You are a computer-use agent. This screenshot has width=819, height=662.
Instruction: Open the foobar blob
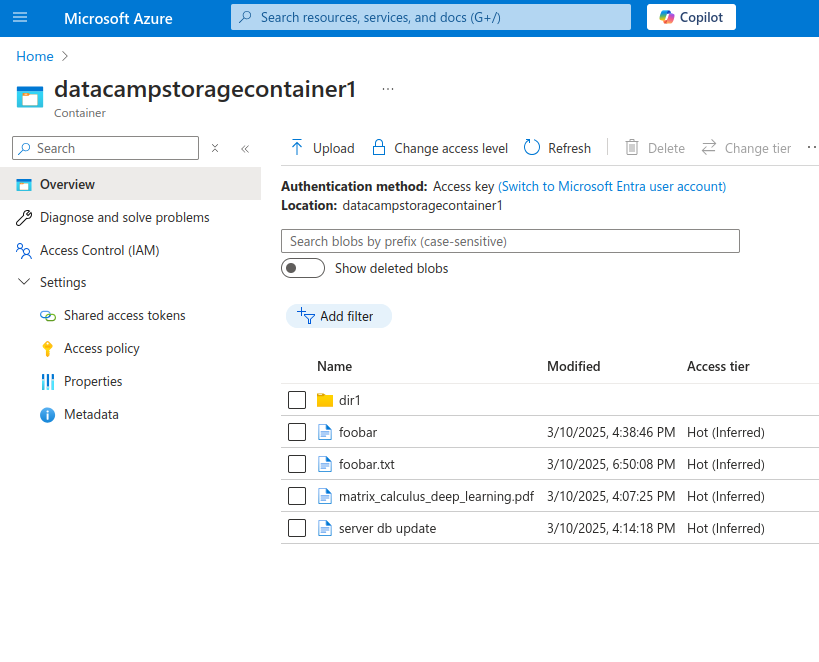(x=358, y=432)
